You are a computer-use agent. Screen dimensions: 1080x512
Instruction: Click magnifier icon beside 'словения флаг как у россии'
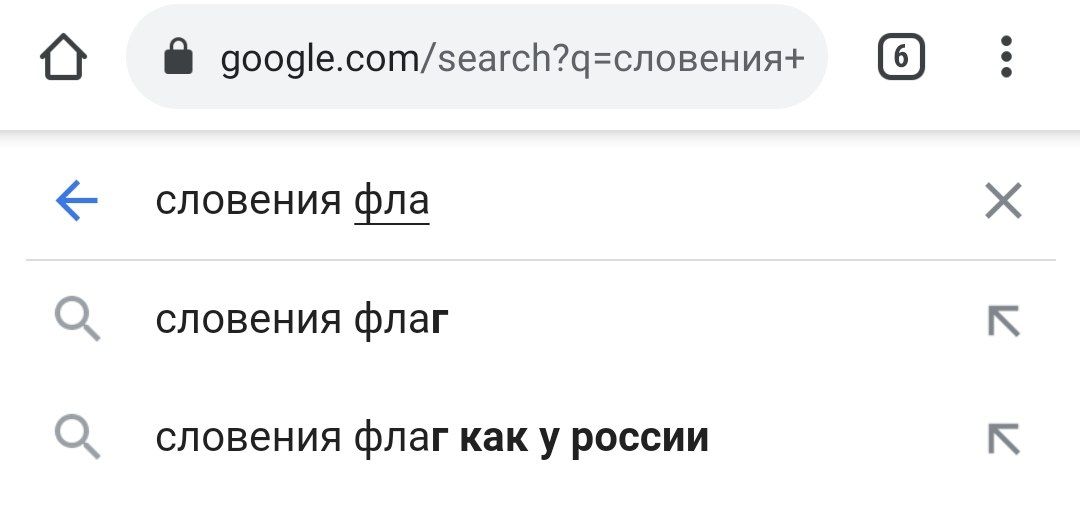tap(77, 439)
